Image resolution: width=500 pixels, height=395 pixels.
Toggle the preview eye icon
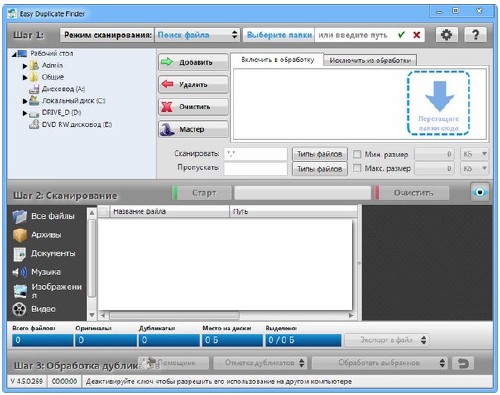coord(480,192)
